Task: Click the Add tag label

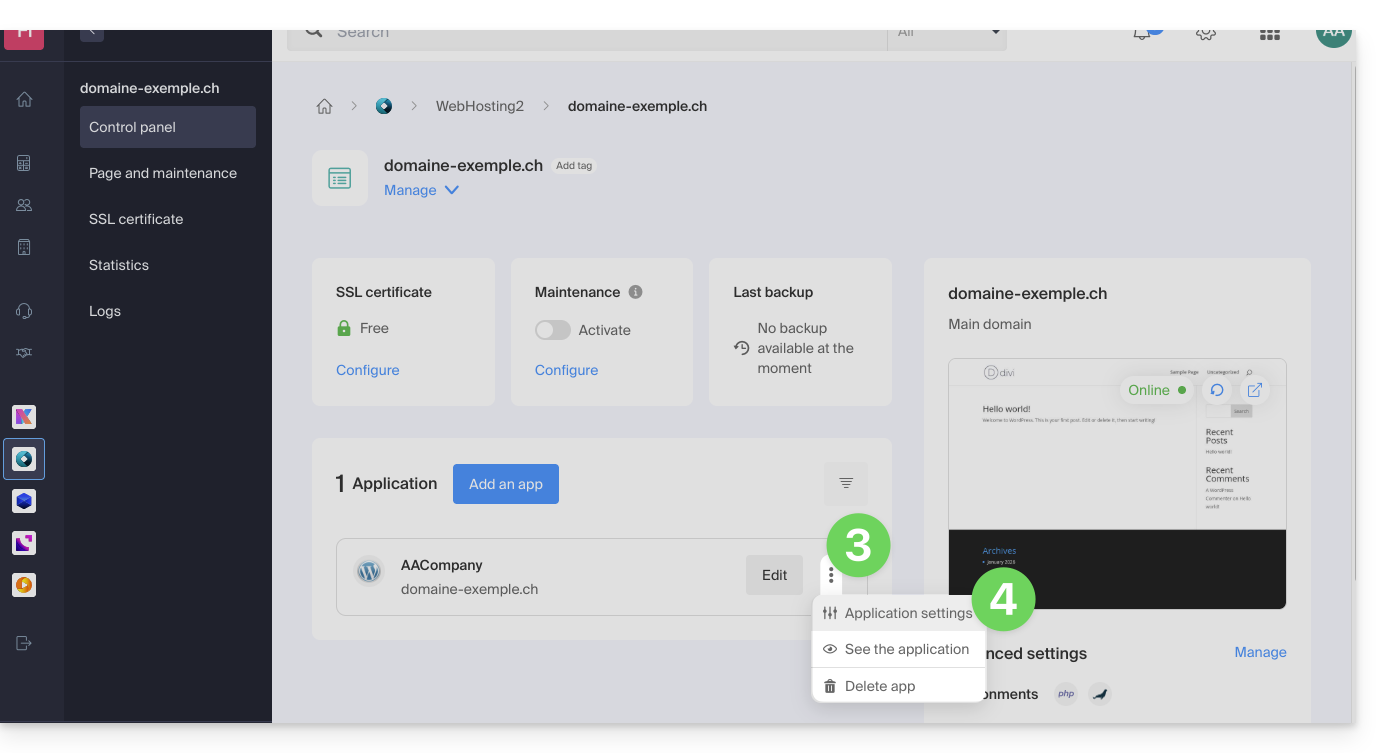Action: click(x=574, y=166)
